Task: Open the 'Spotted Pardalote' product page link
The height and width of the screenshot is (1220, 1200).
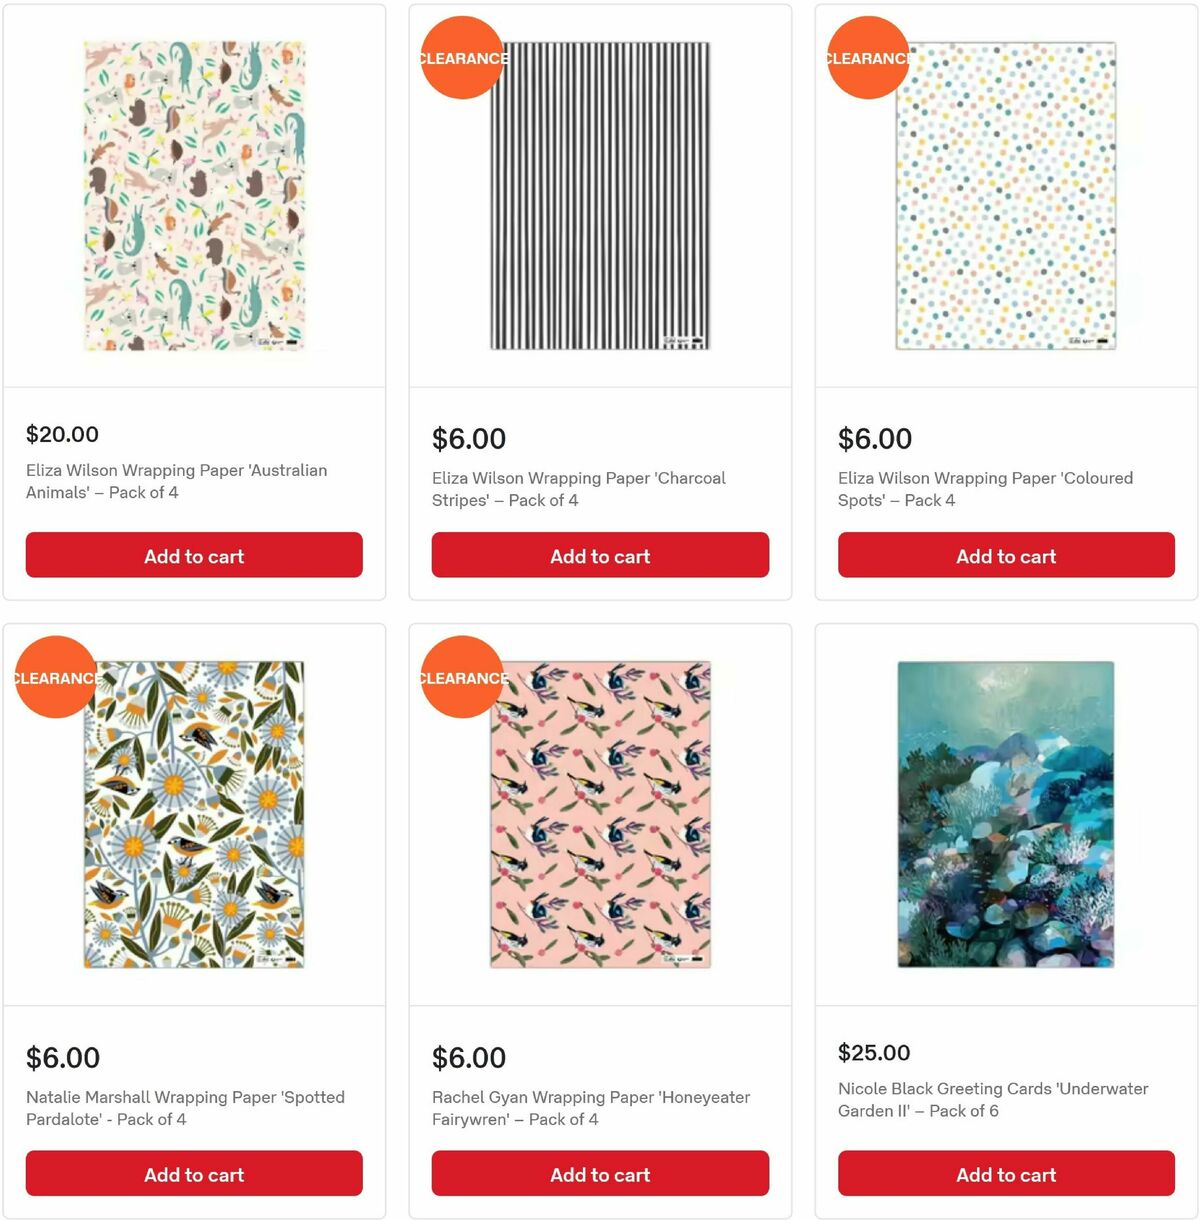Action: tap(184, 1108)
